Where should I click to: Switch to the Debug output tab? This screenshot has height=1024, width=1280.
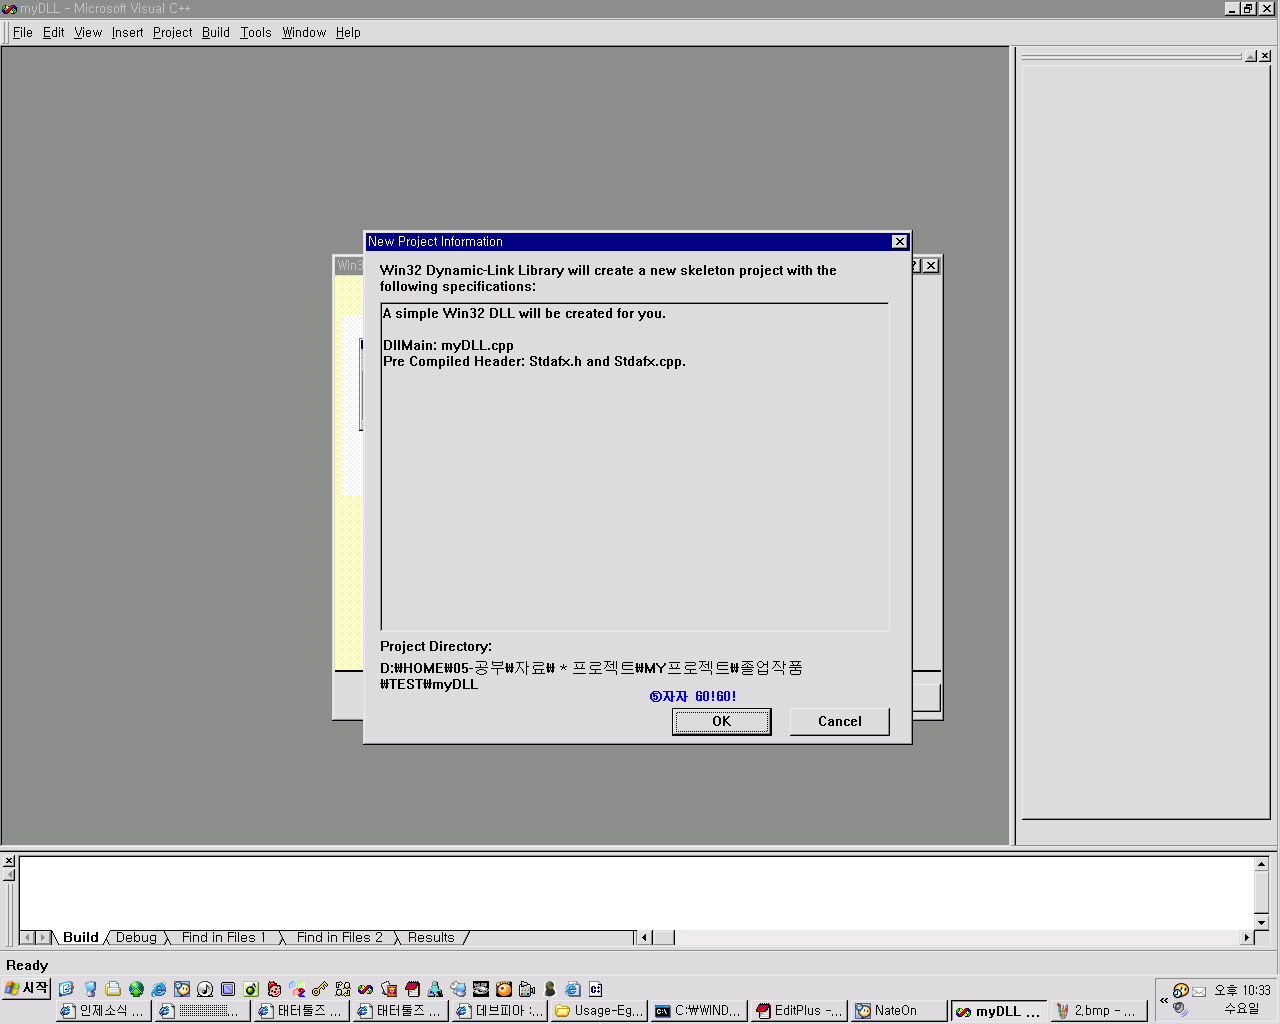tap(136, 937)
